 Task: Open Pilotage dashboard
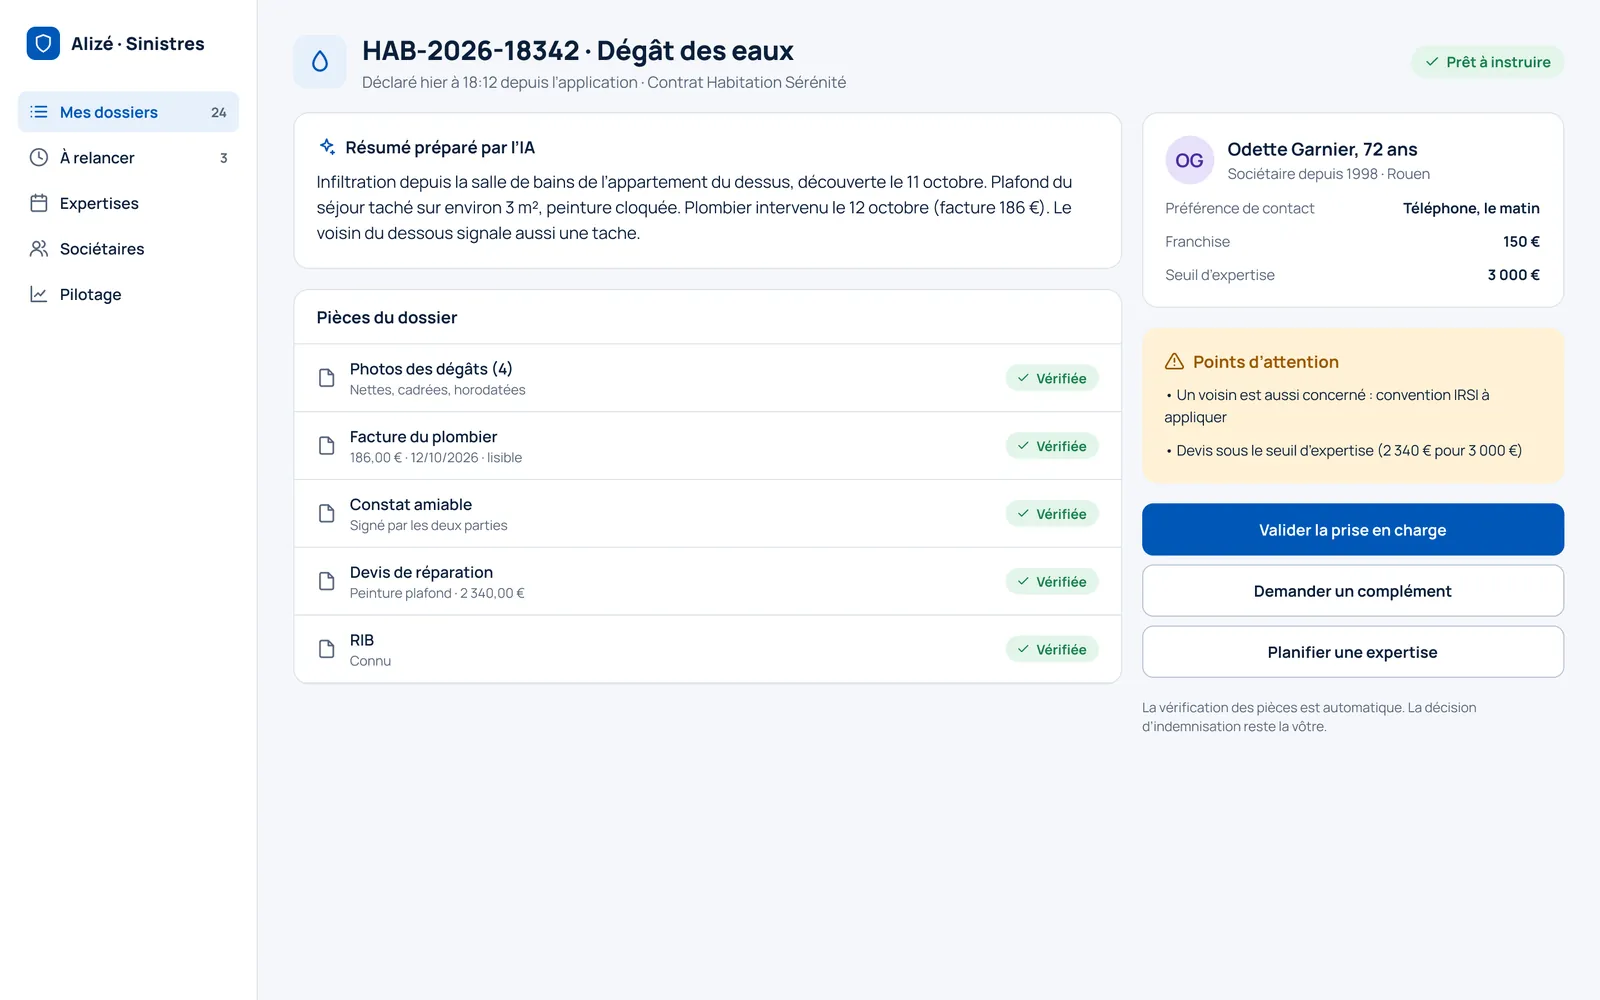coord(128,294)
